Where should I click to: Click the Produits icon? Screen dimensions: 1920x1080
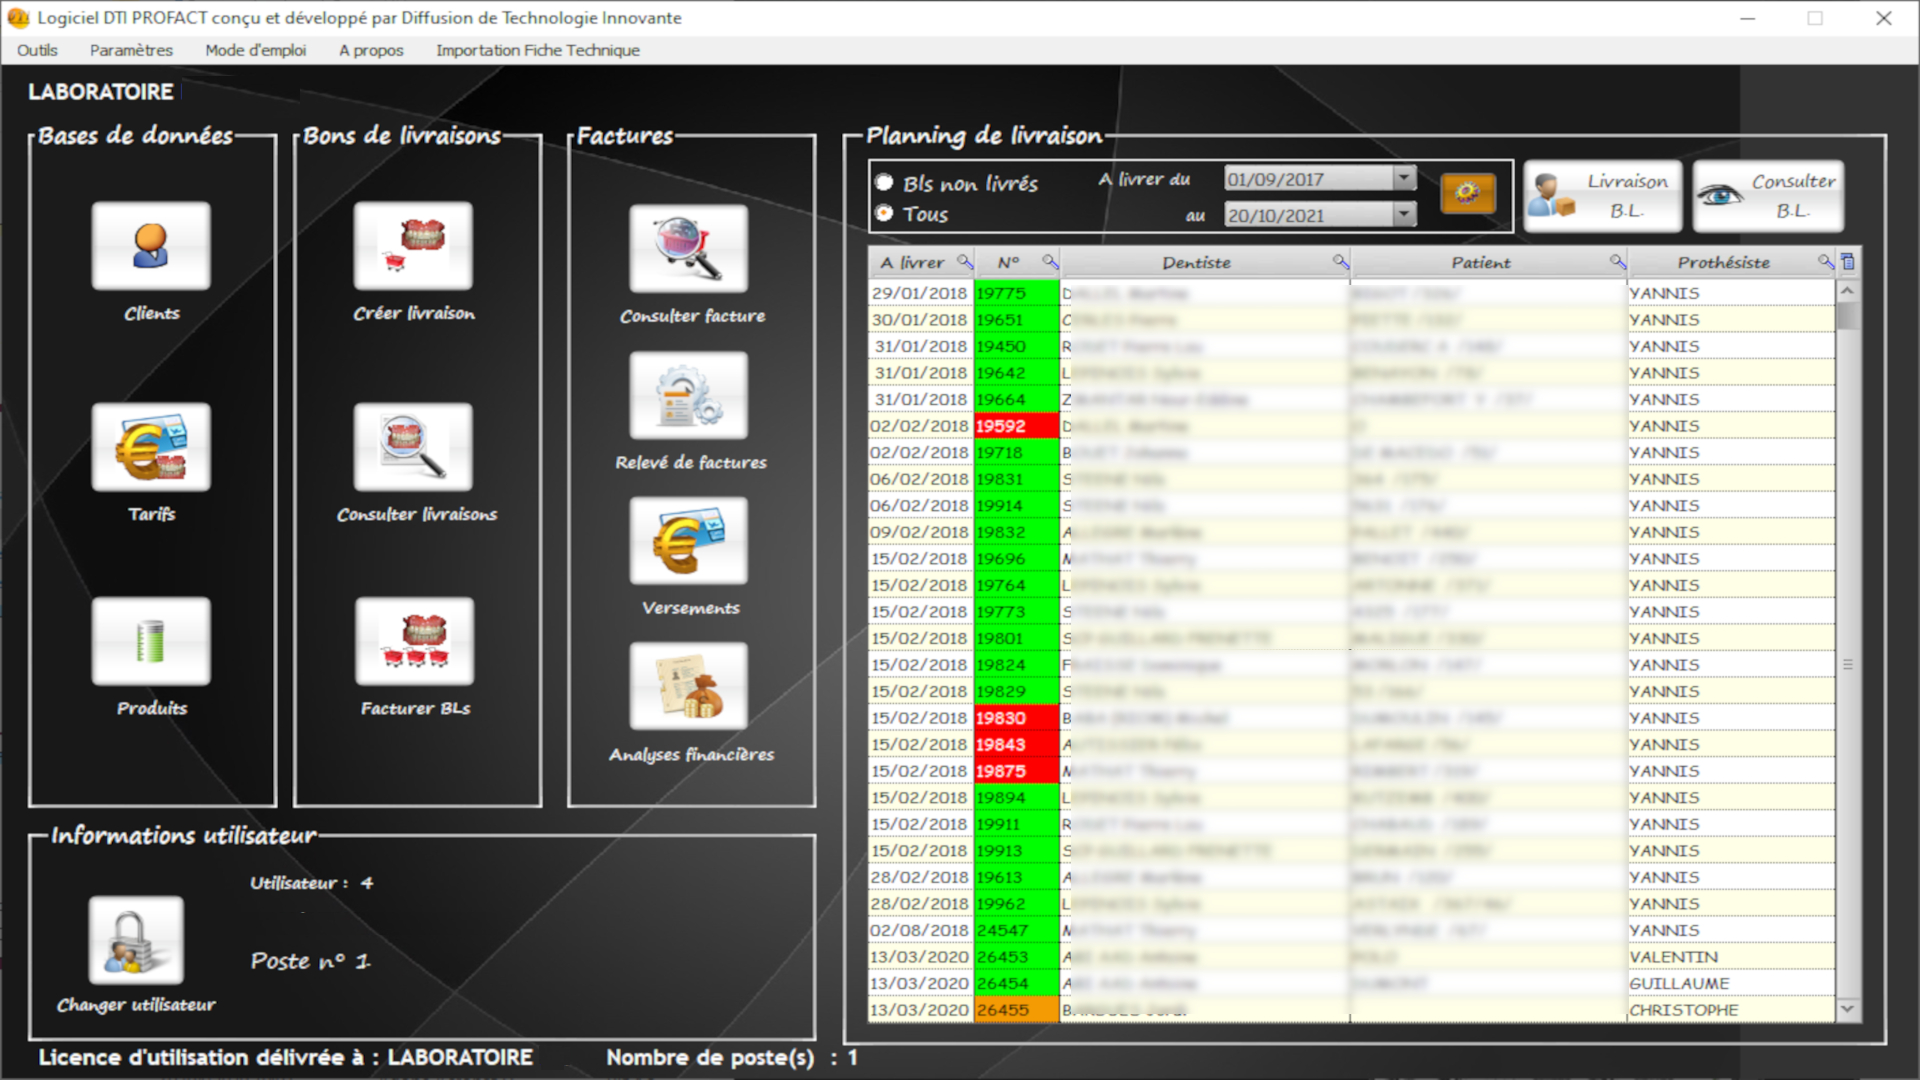click(x=151, y=641)
